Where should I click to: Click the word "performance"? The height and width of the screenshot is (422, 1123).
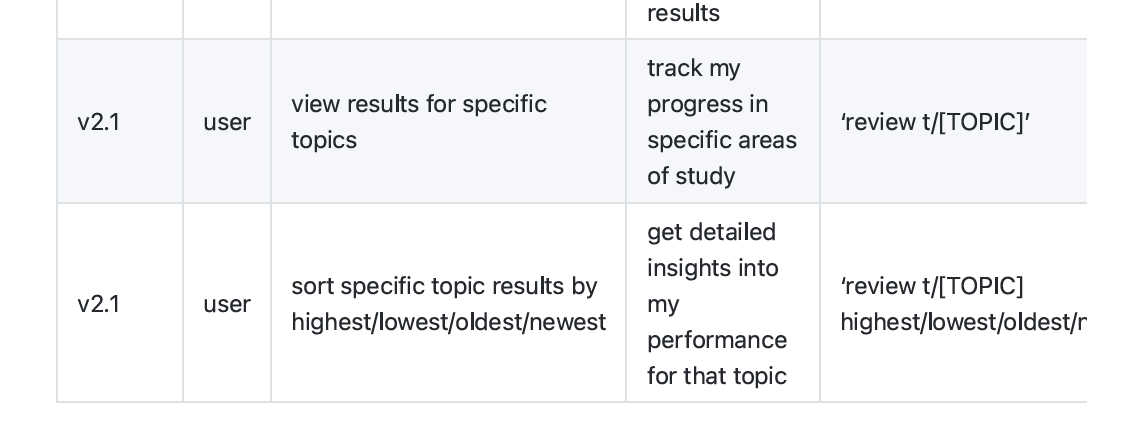click(x=716, y=340)
